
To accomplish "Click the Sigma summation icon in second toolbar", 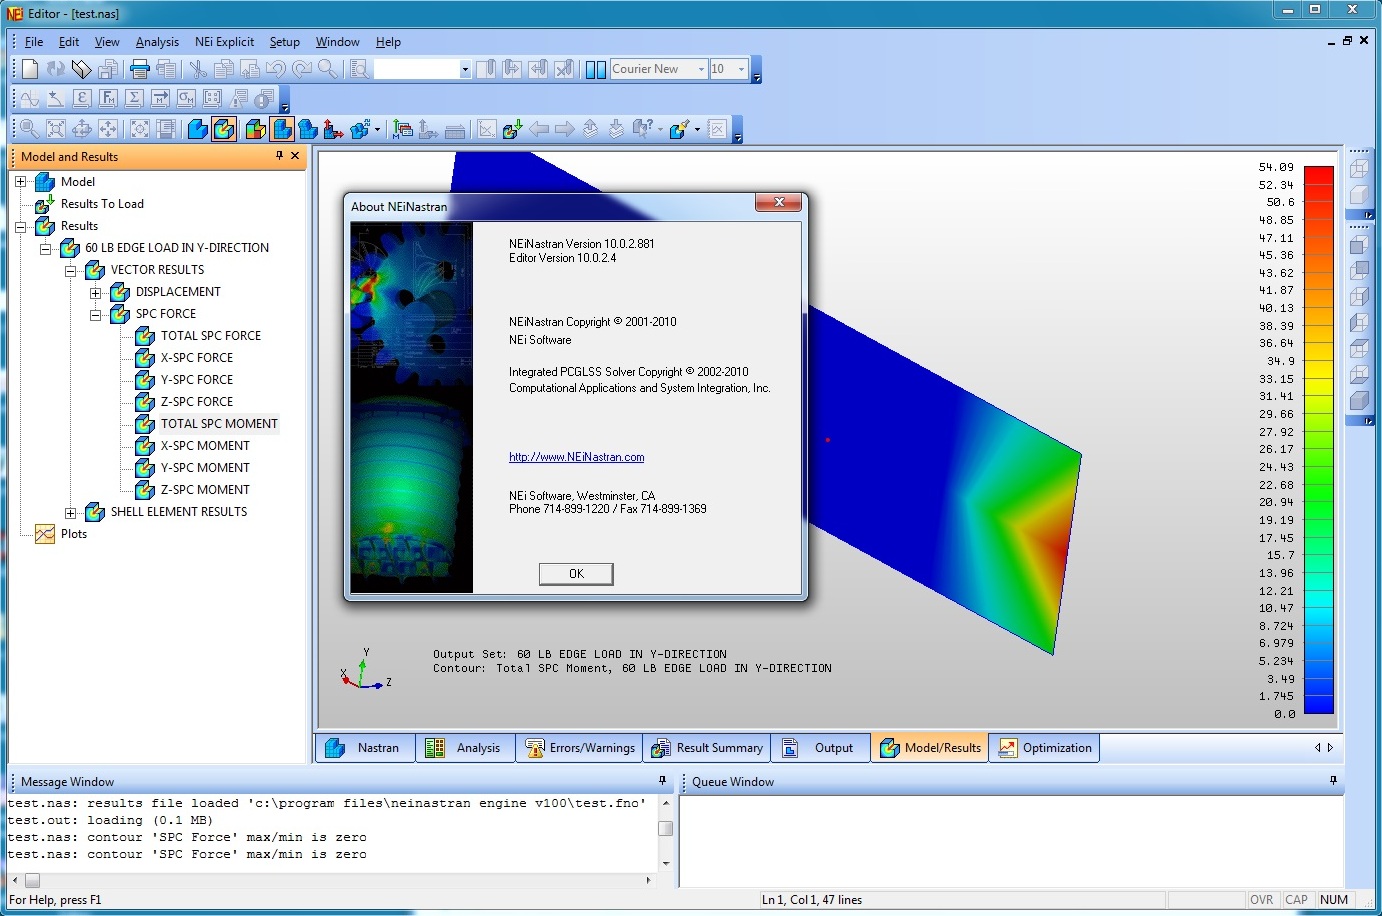I will click(x=134, y=98).
